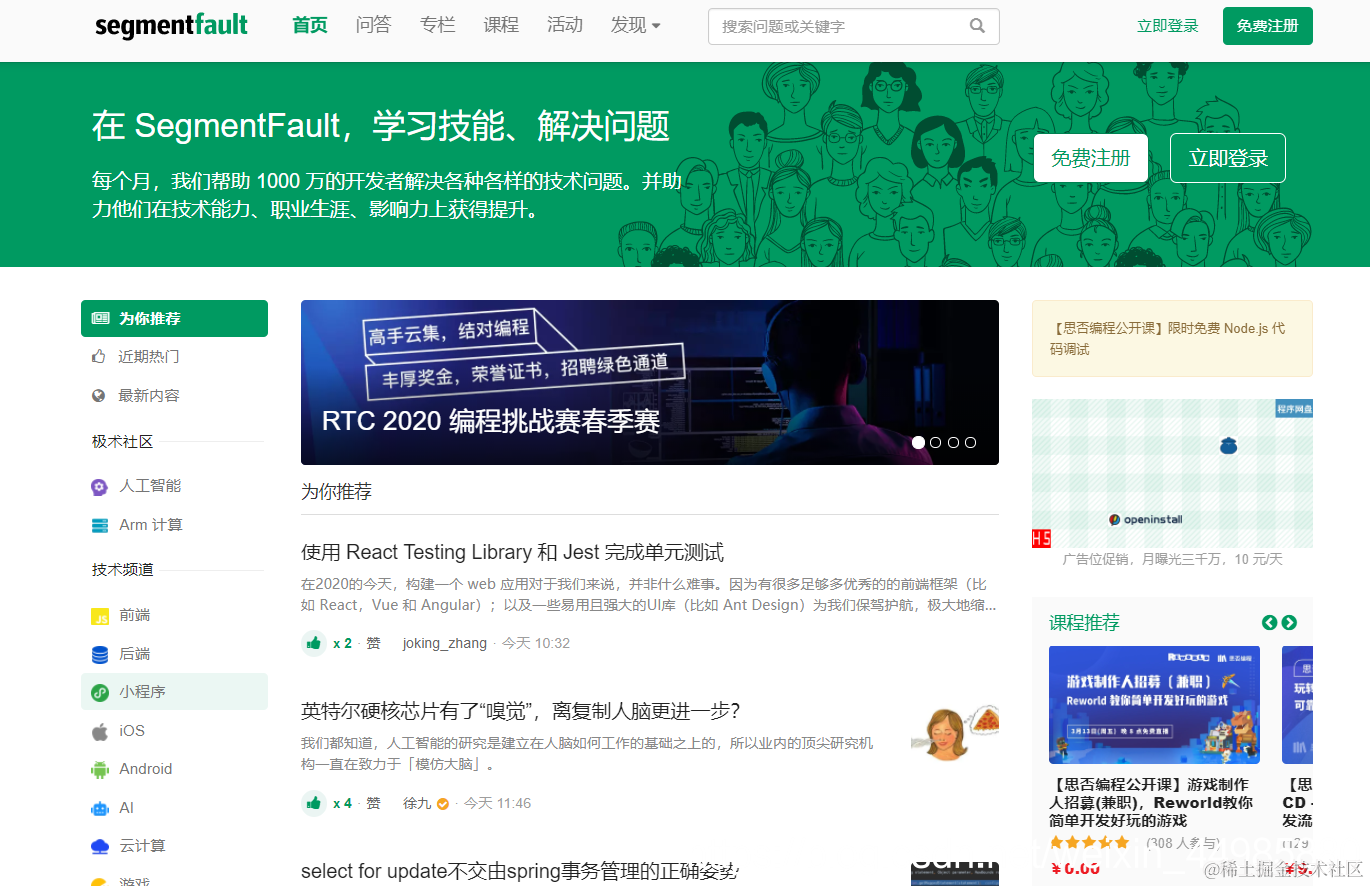1370x886 pixels.
Task: Click the Android robot channel icon
Action: coord(98,768)
